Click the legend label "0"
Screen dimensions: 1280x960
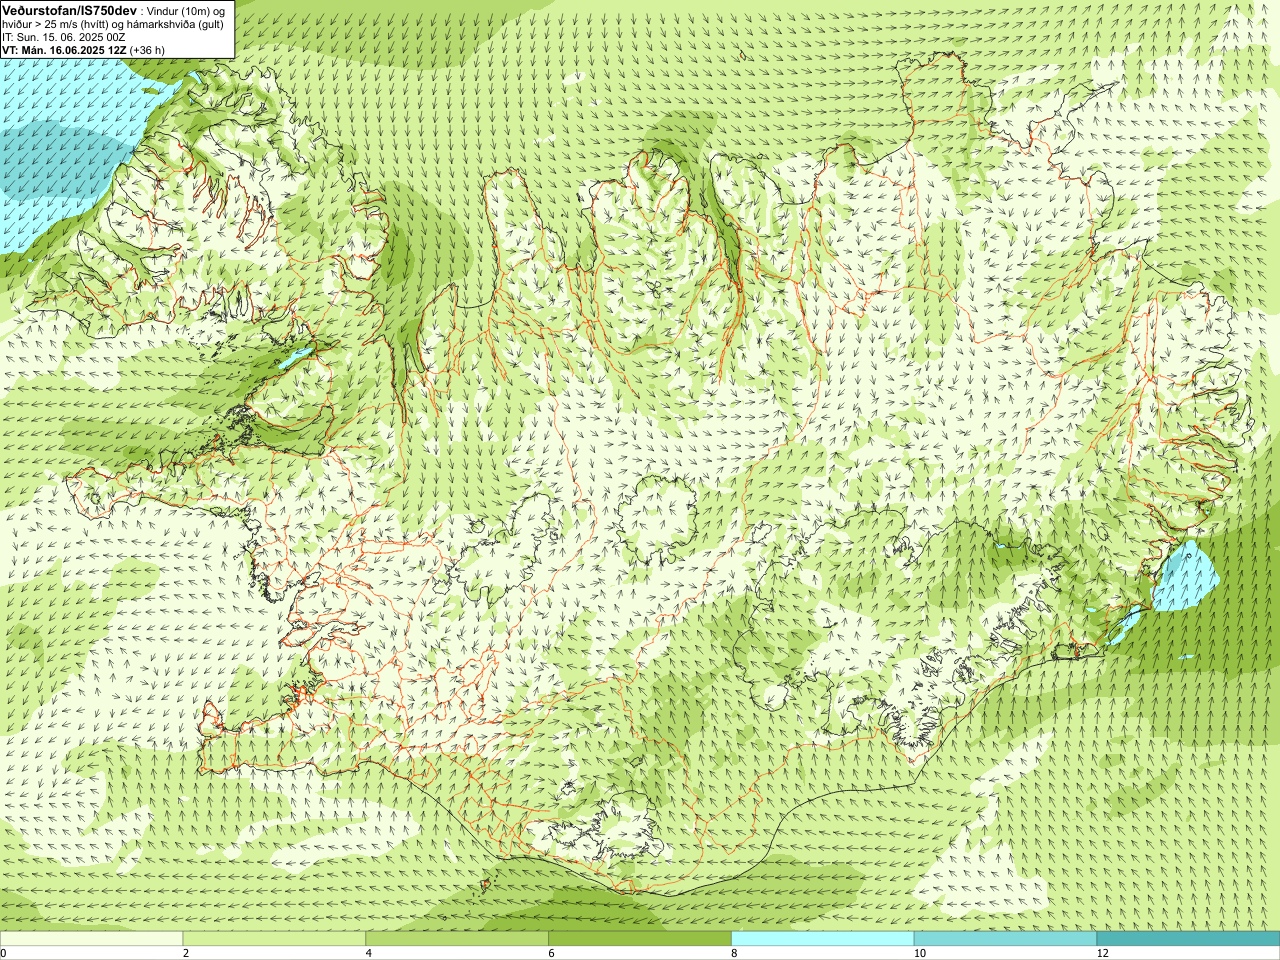(x=4, y=953)
